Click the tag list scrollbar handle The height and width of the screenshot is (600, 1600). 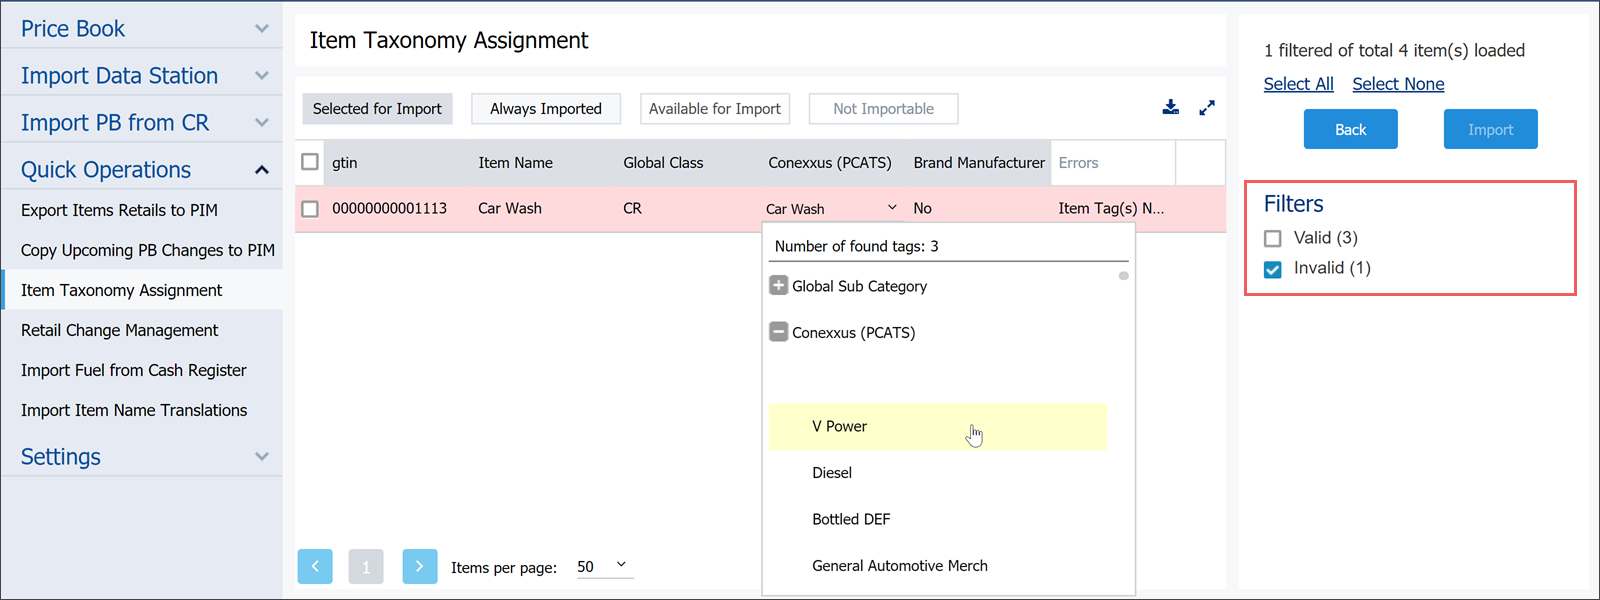click(1124, 276)
